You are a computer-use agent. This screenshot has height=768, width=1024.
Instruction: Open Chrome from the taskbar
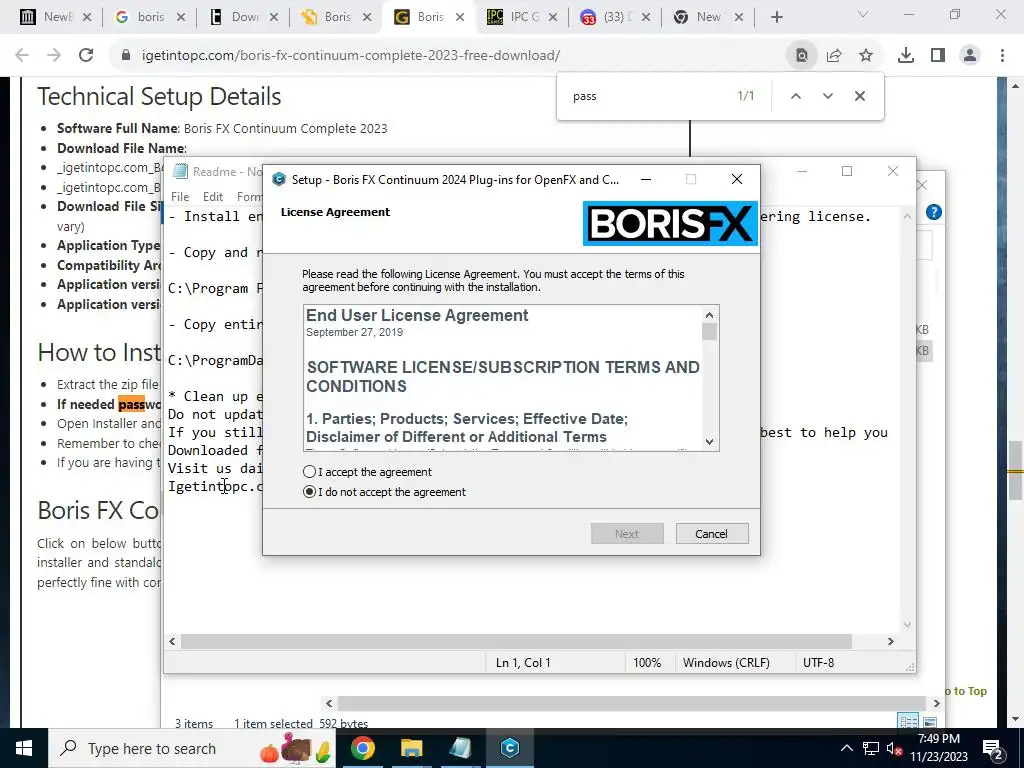[x=362, y=748]
